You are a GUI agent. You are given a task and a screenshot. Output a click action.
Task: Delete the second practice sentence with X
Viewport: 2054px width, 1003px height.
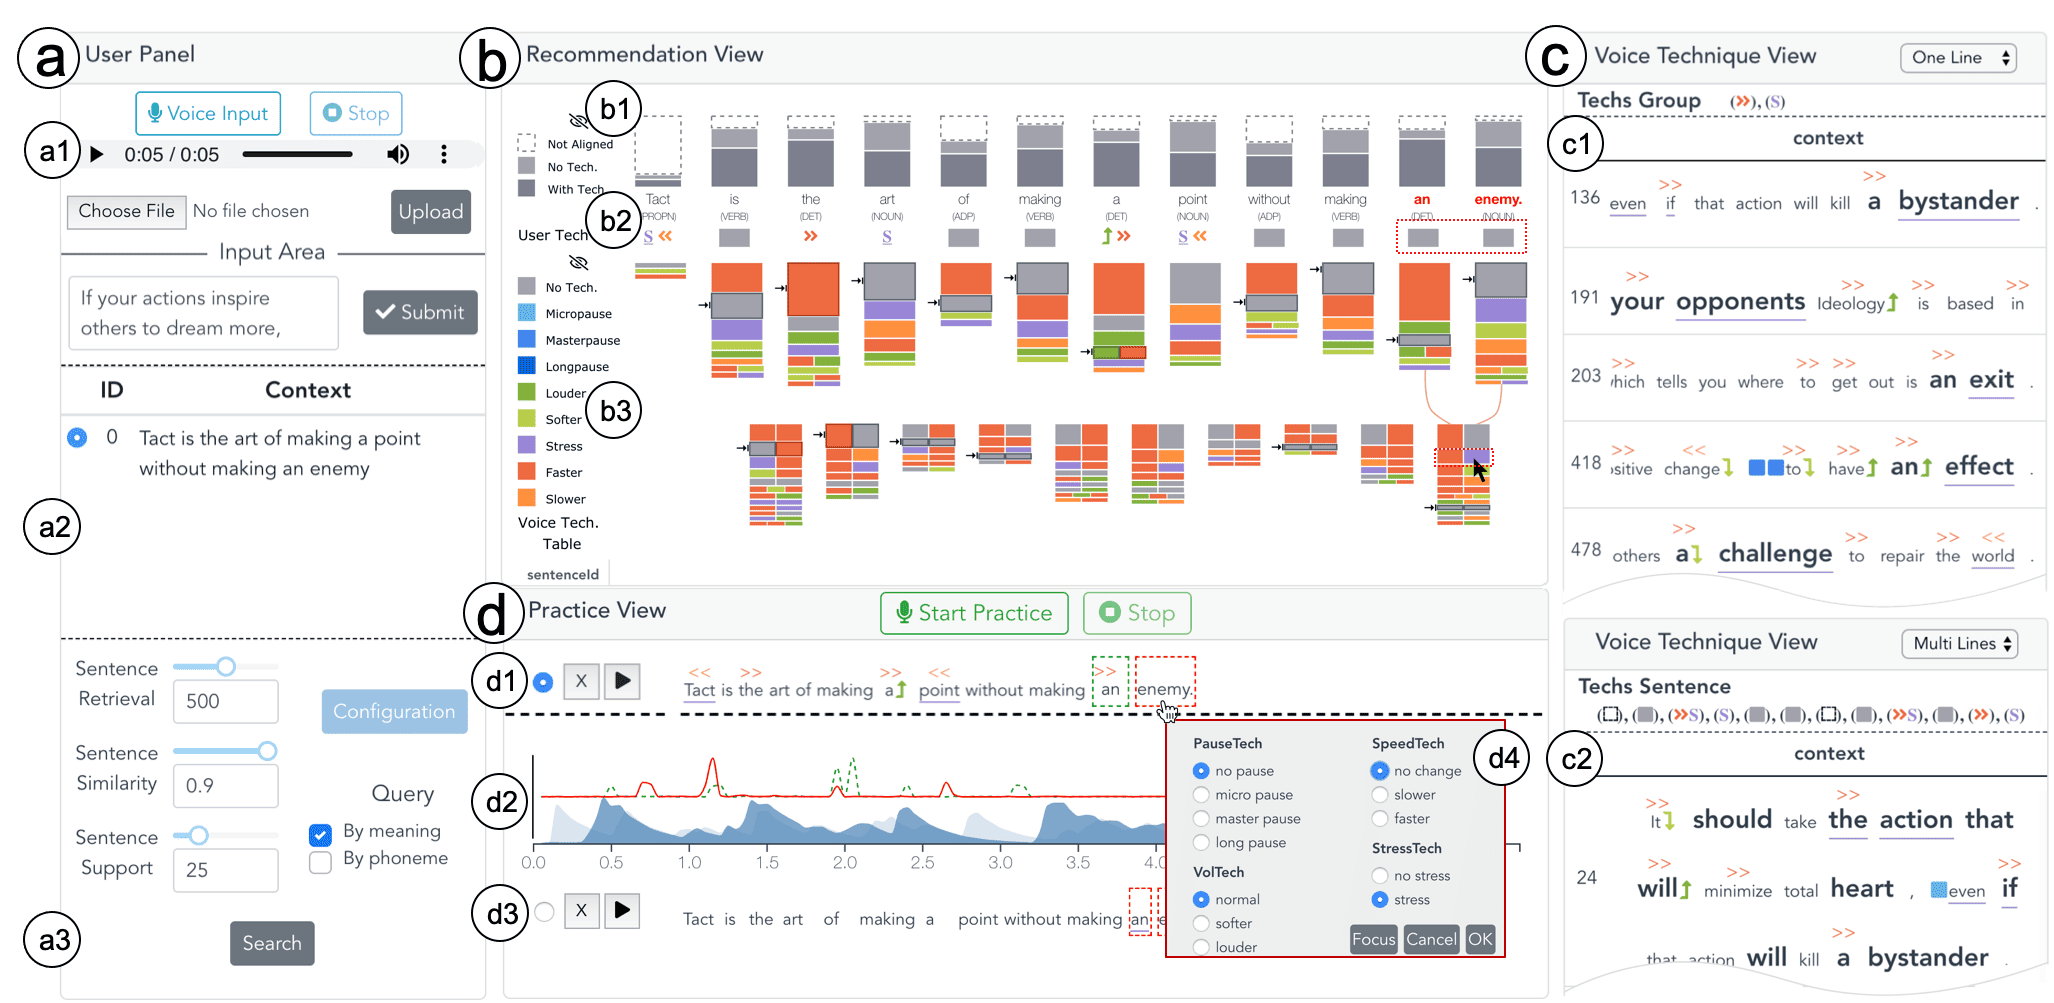[x=581, y=910]
